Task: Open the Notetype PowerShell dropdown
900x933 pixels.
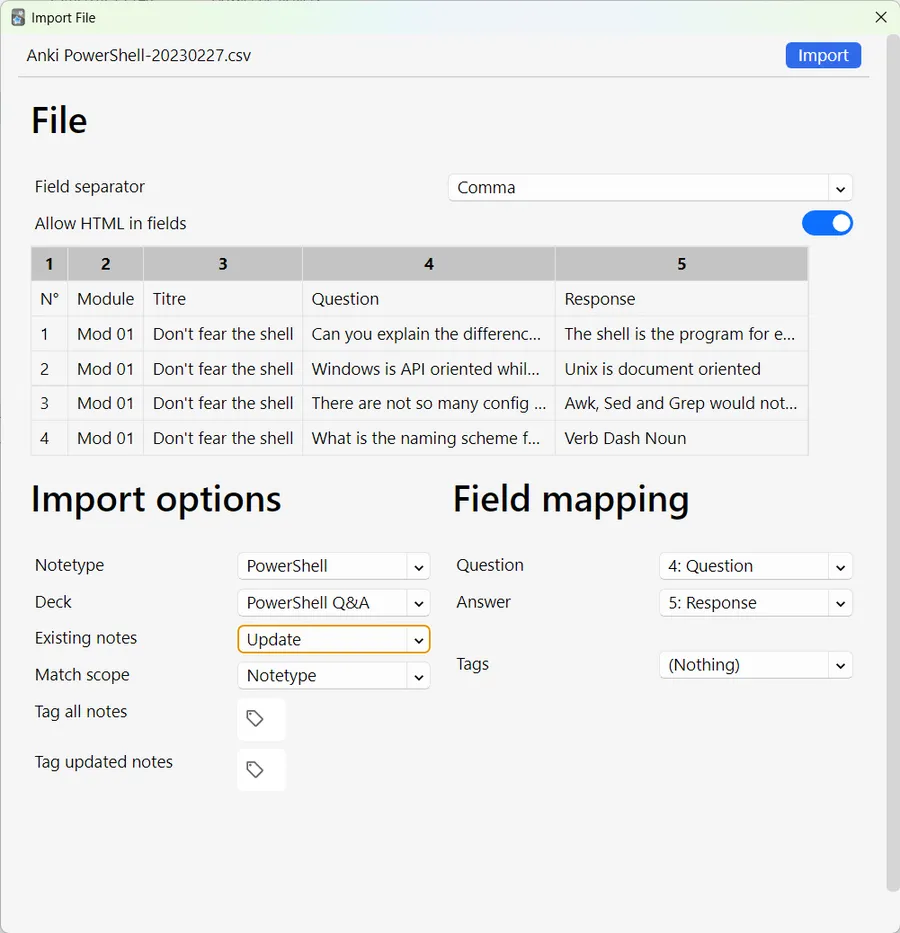Action: (334, 566)
